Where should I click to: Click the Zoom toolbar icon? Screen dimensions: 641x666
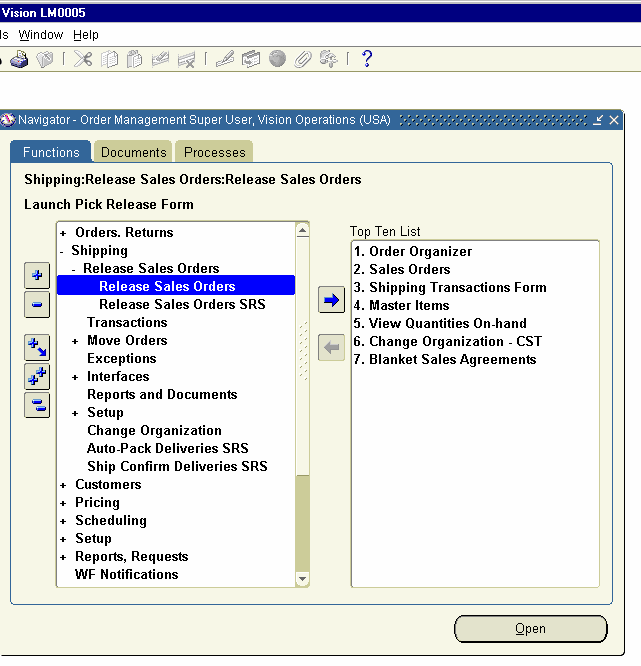coord(251,59)
